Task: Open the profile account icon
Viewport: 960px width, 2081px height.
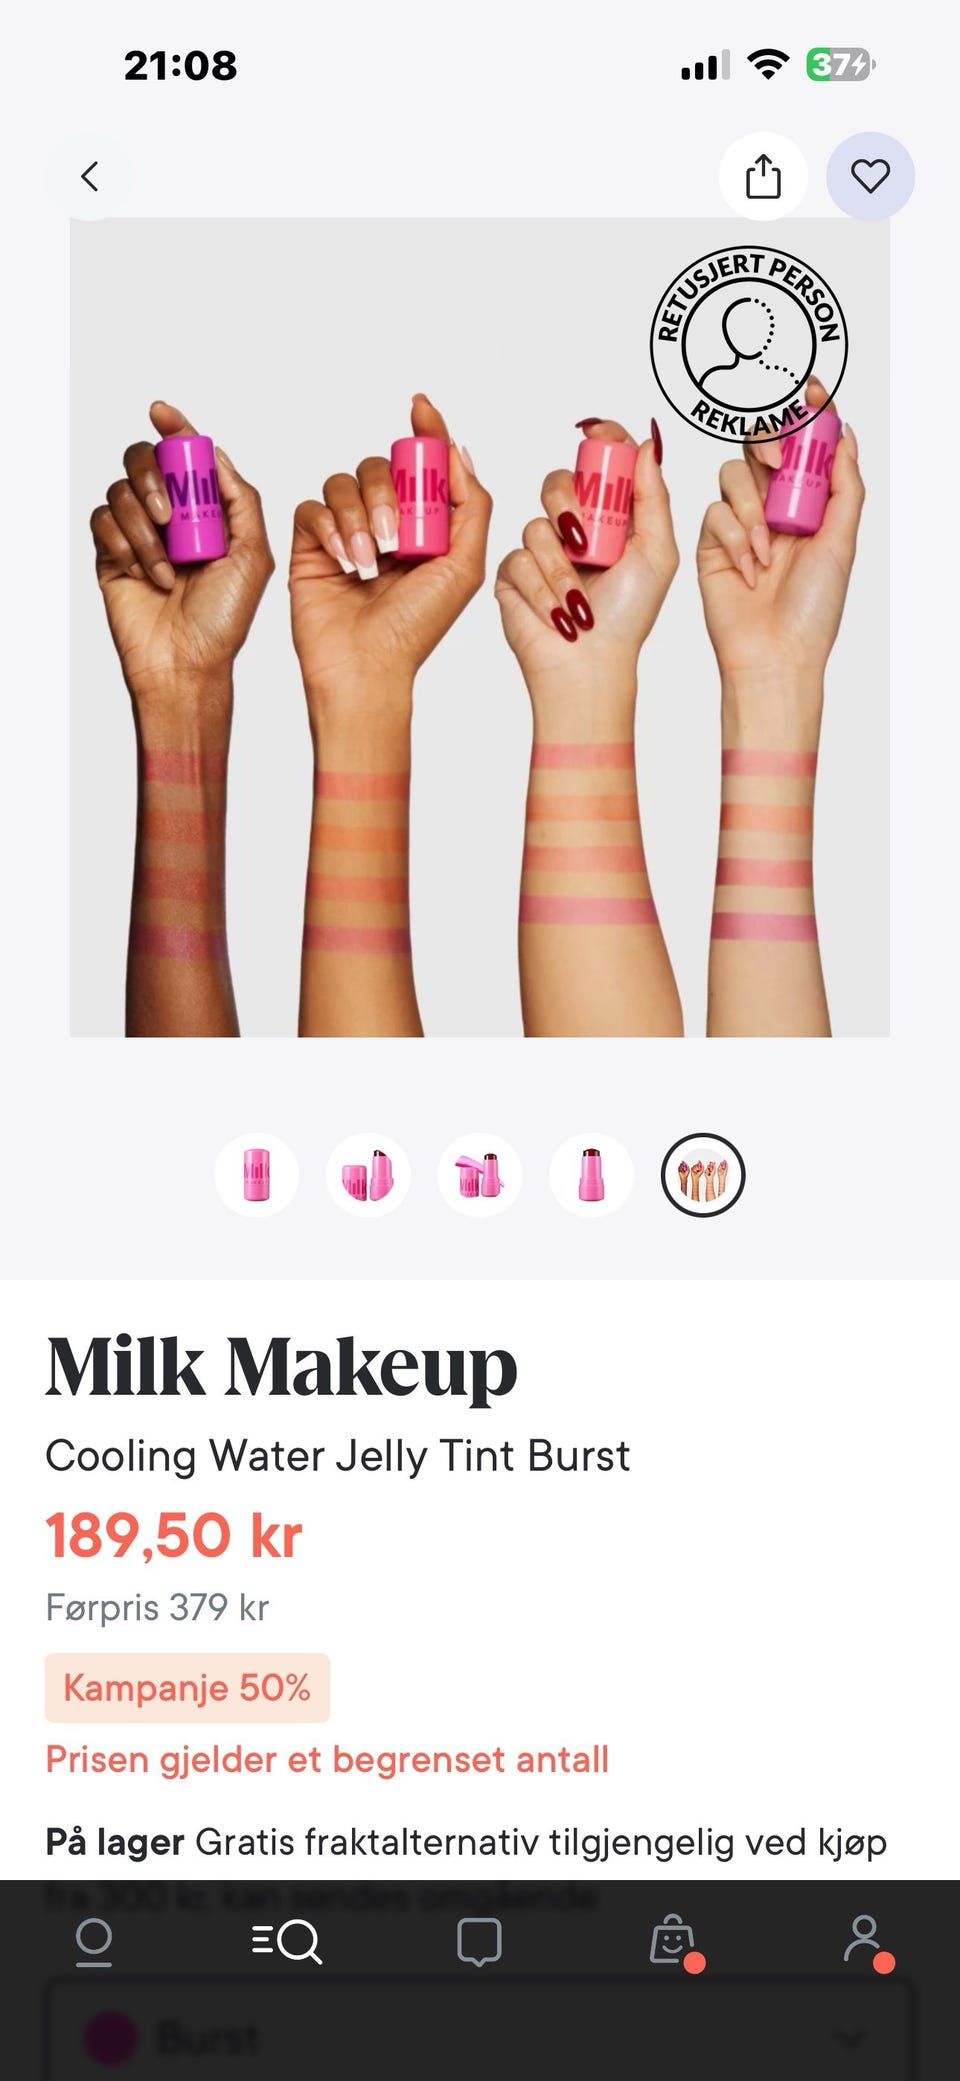Action: (866, 1941)
